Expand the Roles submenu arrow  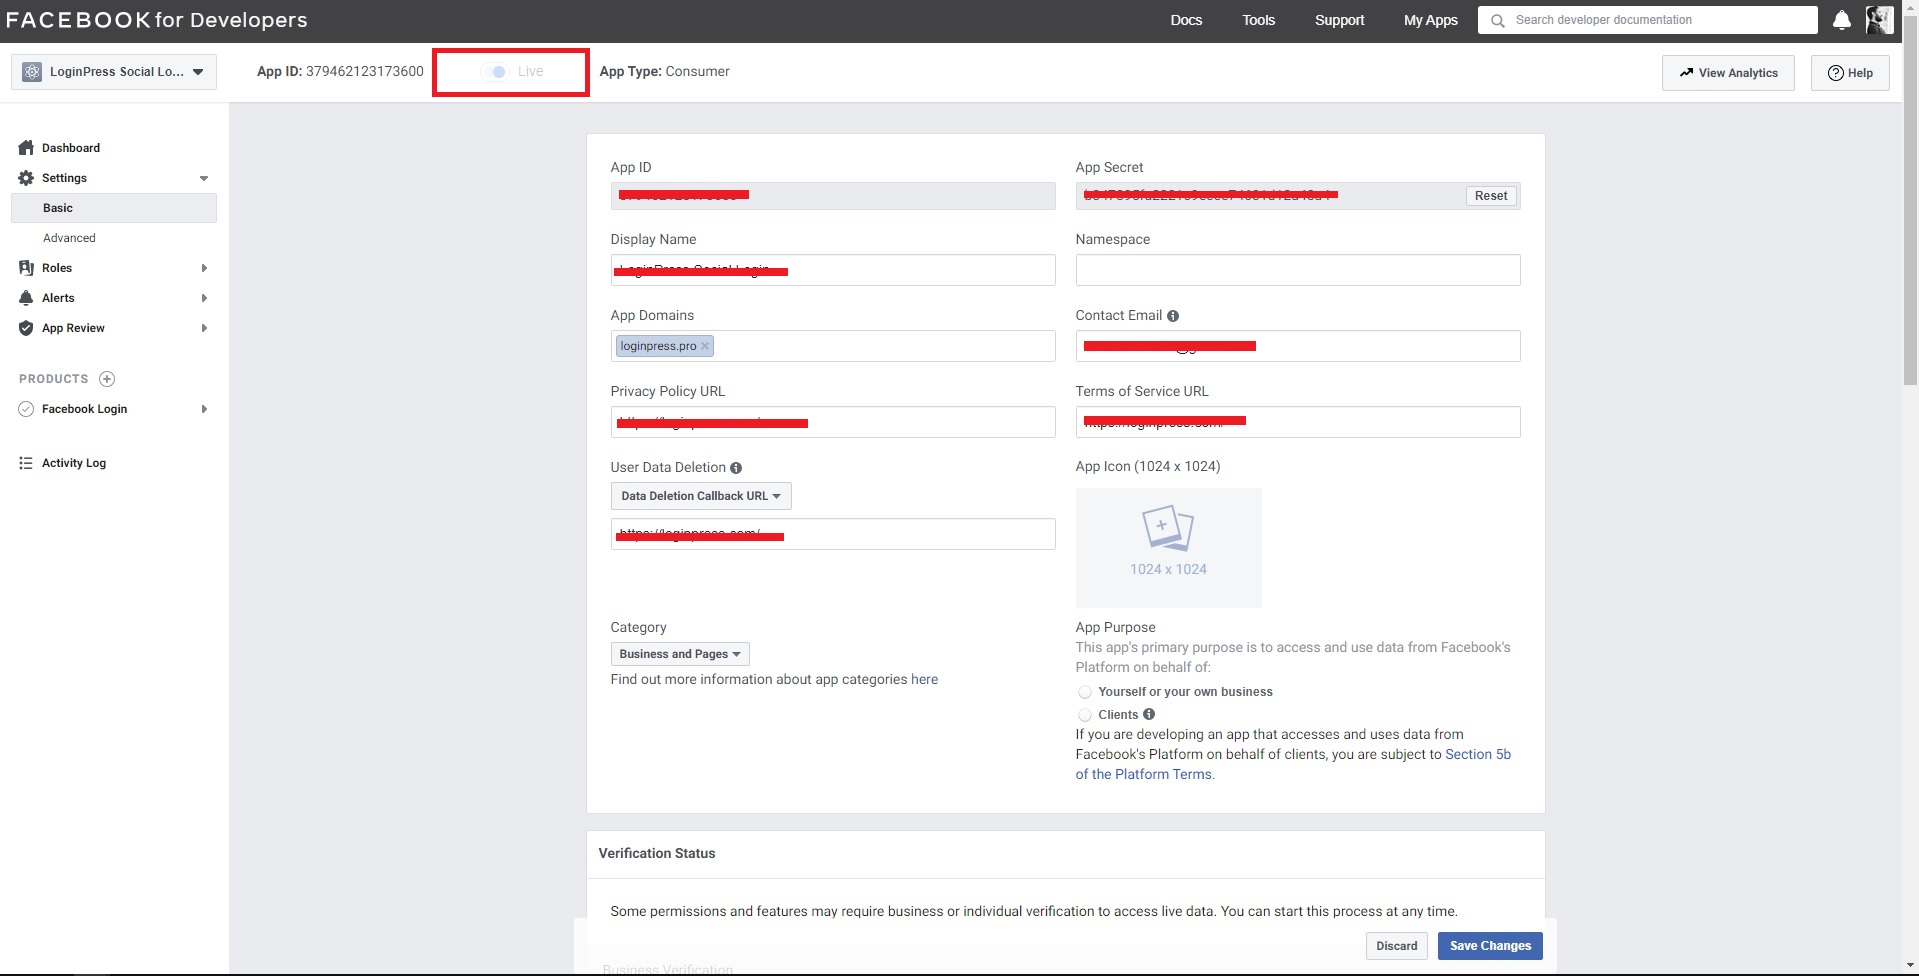pos(204,268)
